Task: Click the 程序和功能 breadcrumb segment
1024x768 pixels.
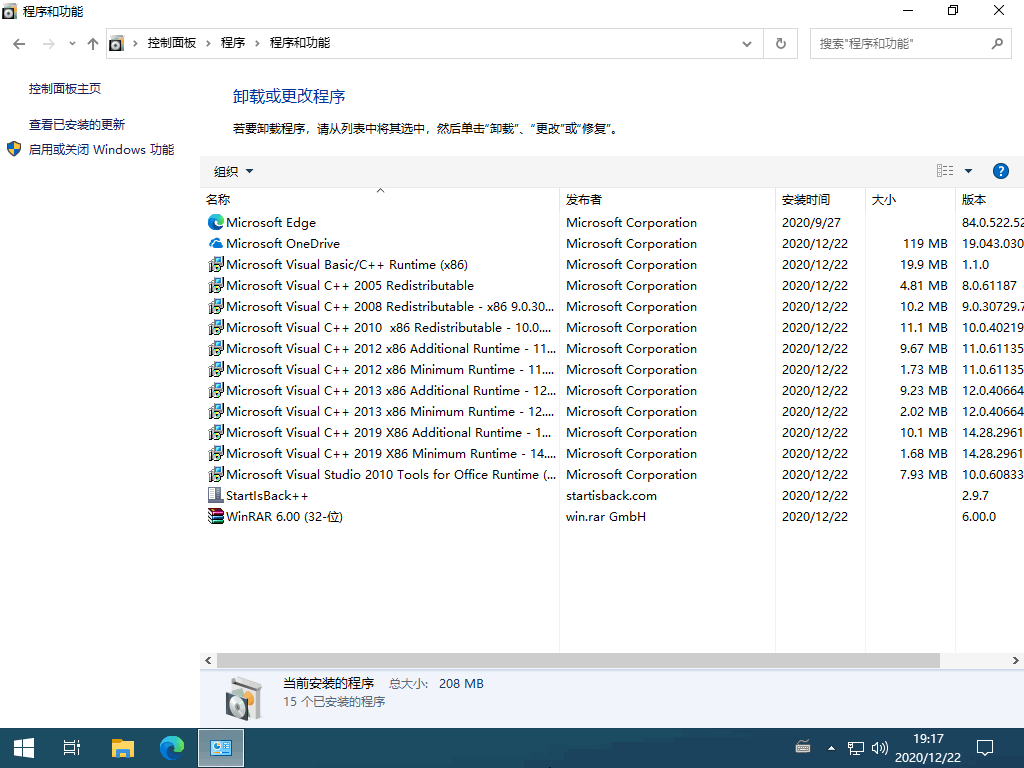Action: tap(300, 43)
